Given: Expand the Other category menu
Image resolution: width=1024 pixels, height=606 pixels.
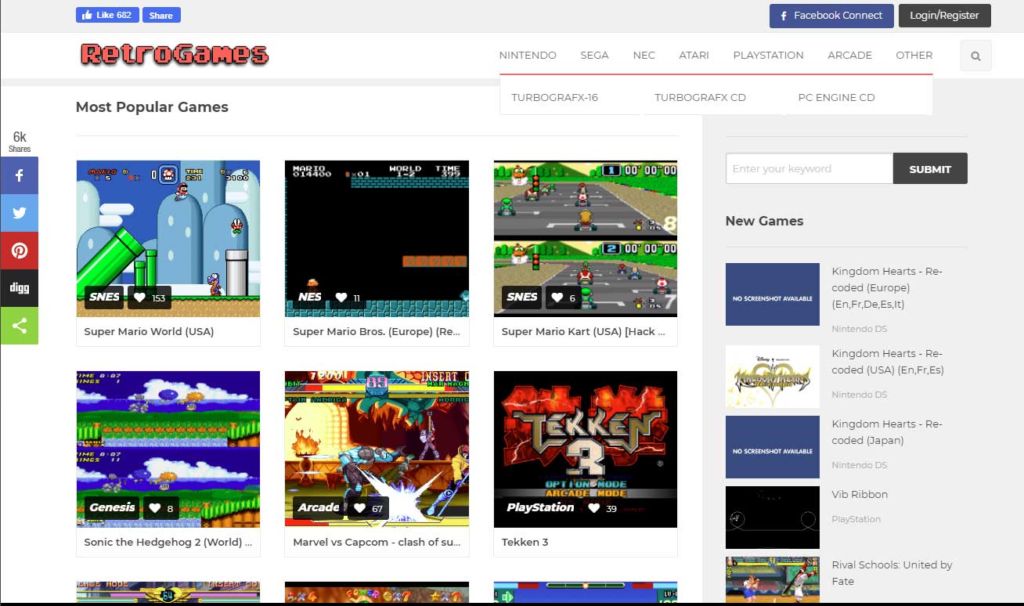Looking at the screenshot, I should [914, 55].
